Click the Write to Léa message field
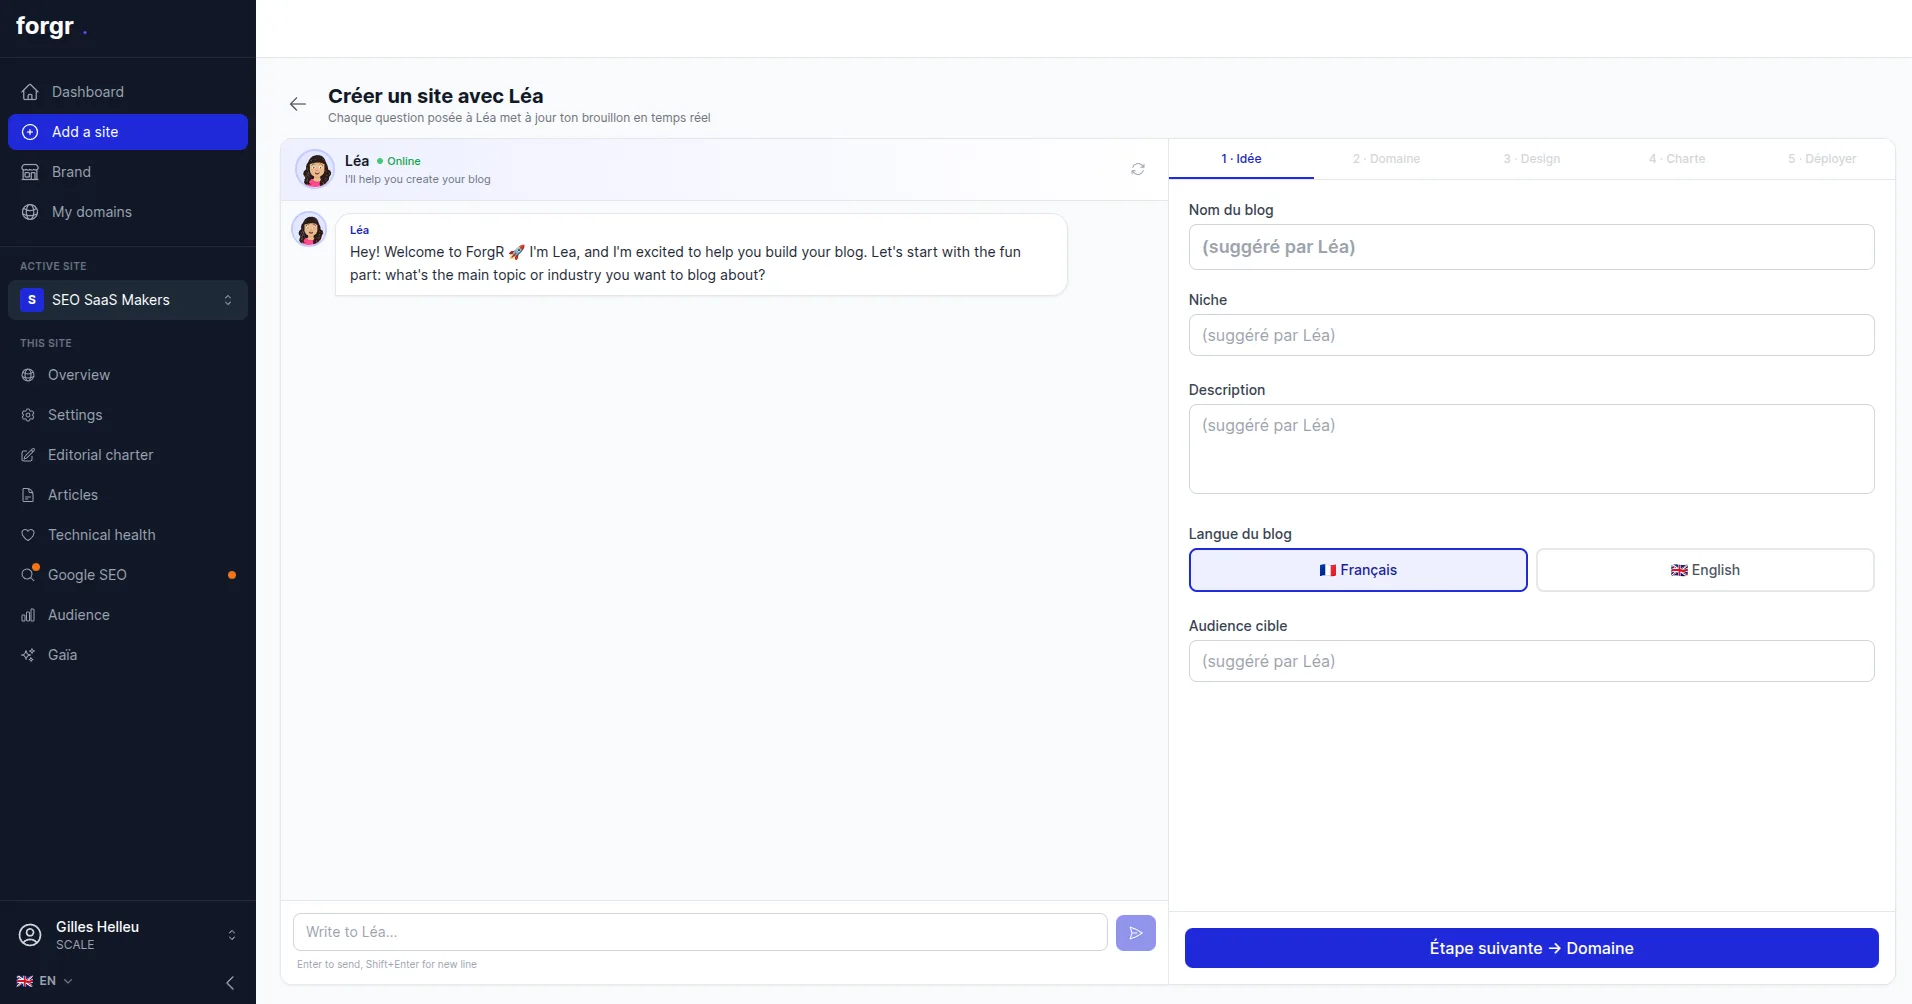This screenshot has width=1912, height=1004. click(x=700, y=932)
